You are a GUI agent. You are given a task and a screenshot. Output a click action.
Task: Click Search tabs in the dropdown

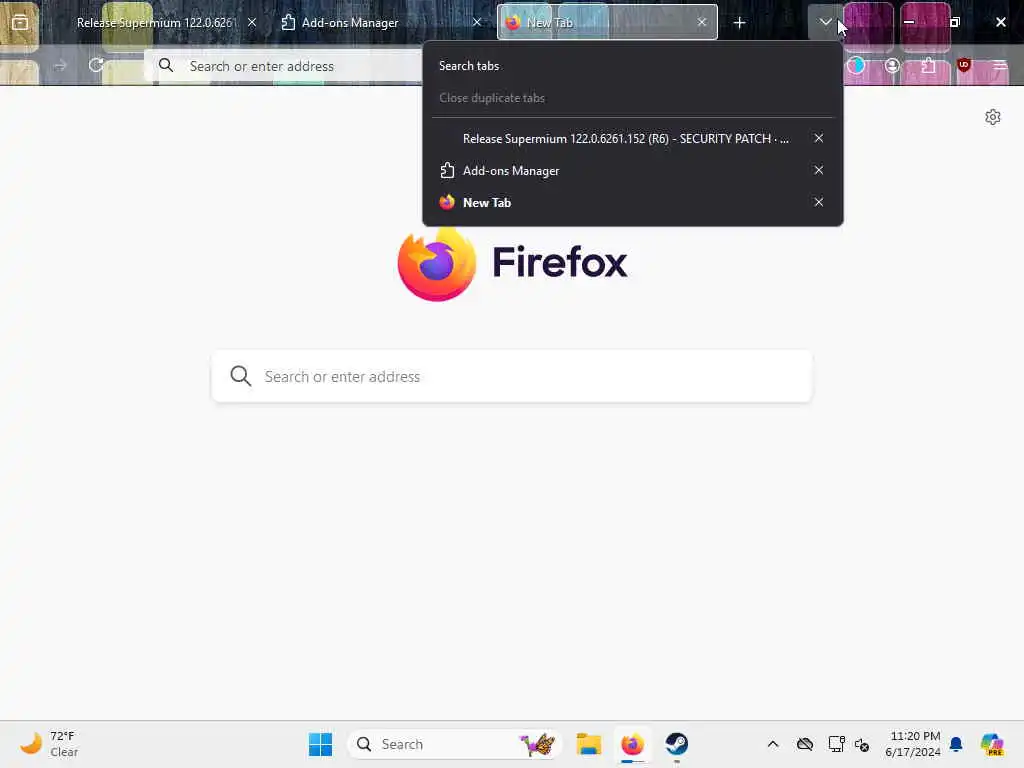[469, 66]
